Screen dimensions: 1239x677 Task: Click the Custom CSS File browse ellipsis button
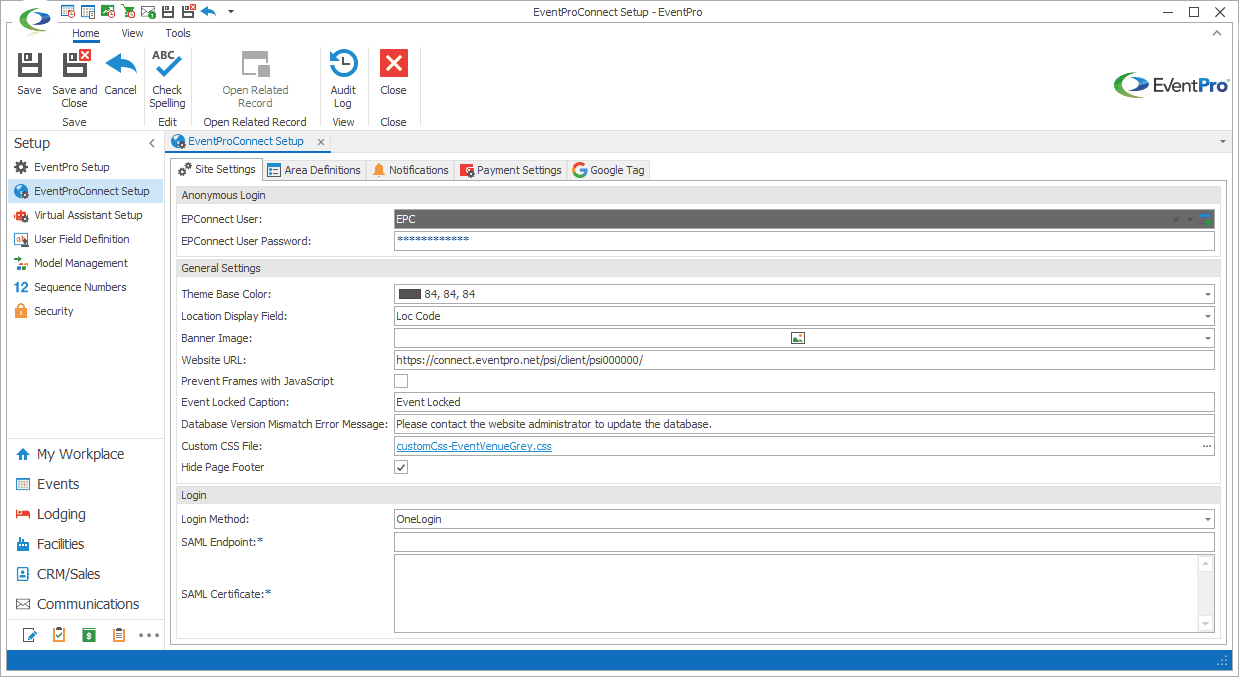(x=1207, y=446)
